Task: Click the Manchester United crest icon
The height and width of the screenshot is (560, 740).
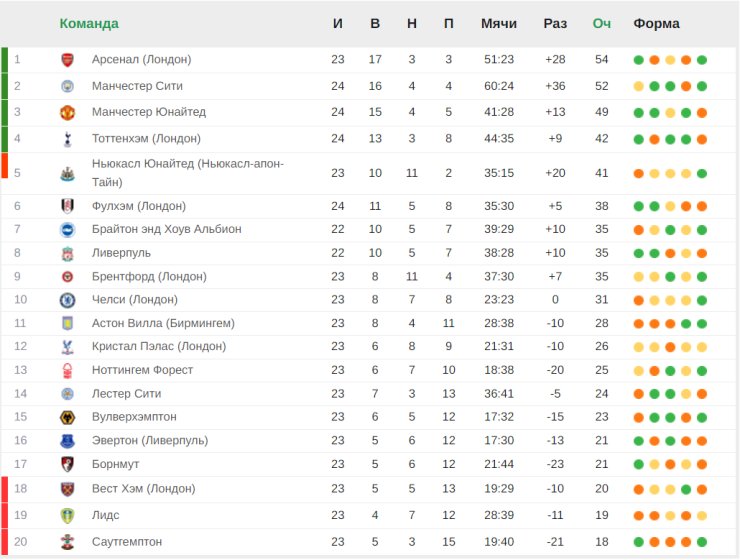Action: point(67,113)
